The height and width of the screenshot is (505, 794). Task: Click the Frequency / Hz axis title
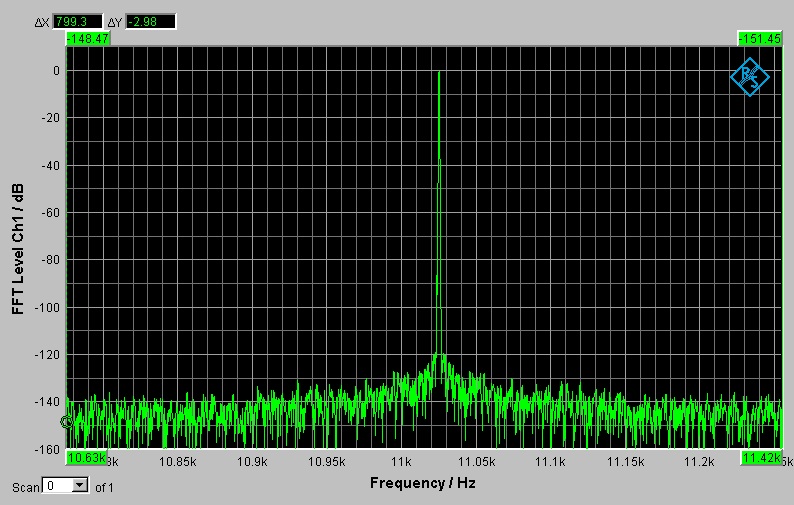pos(423,483)
